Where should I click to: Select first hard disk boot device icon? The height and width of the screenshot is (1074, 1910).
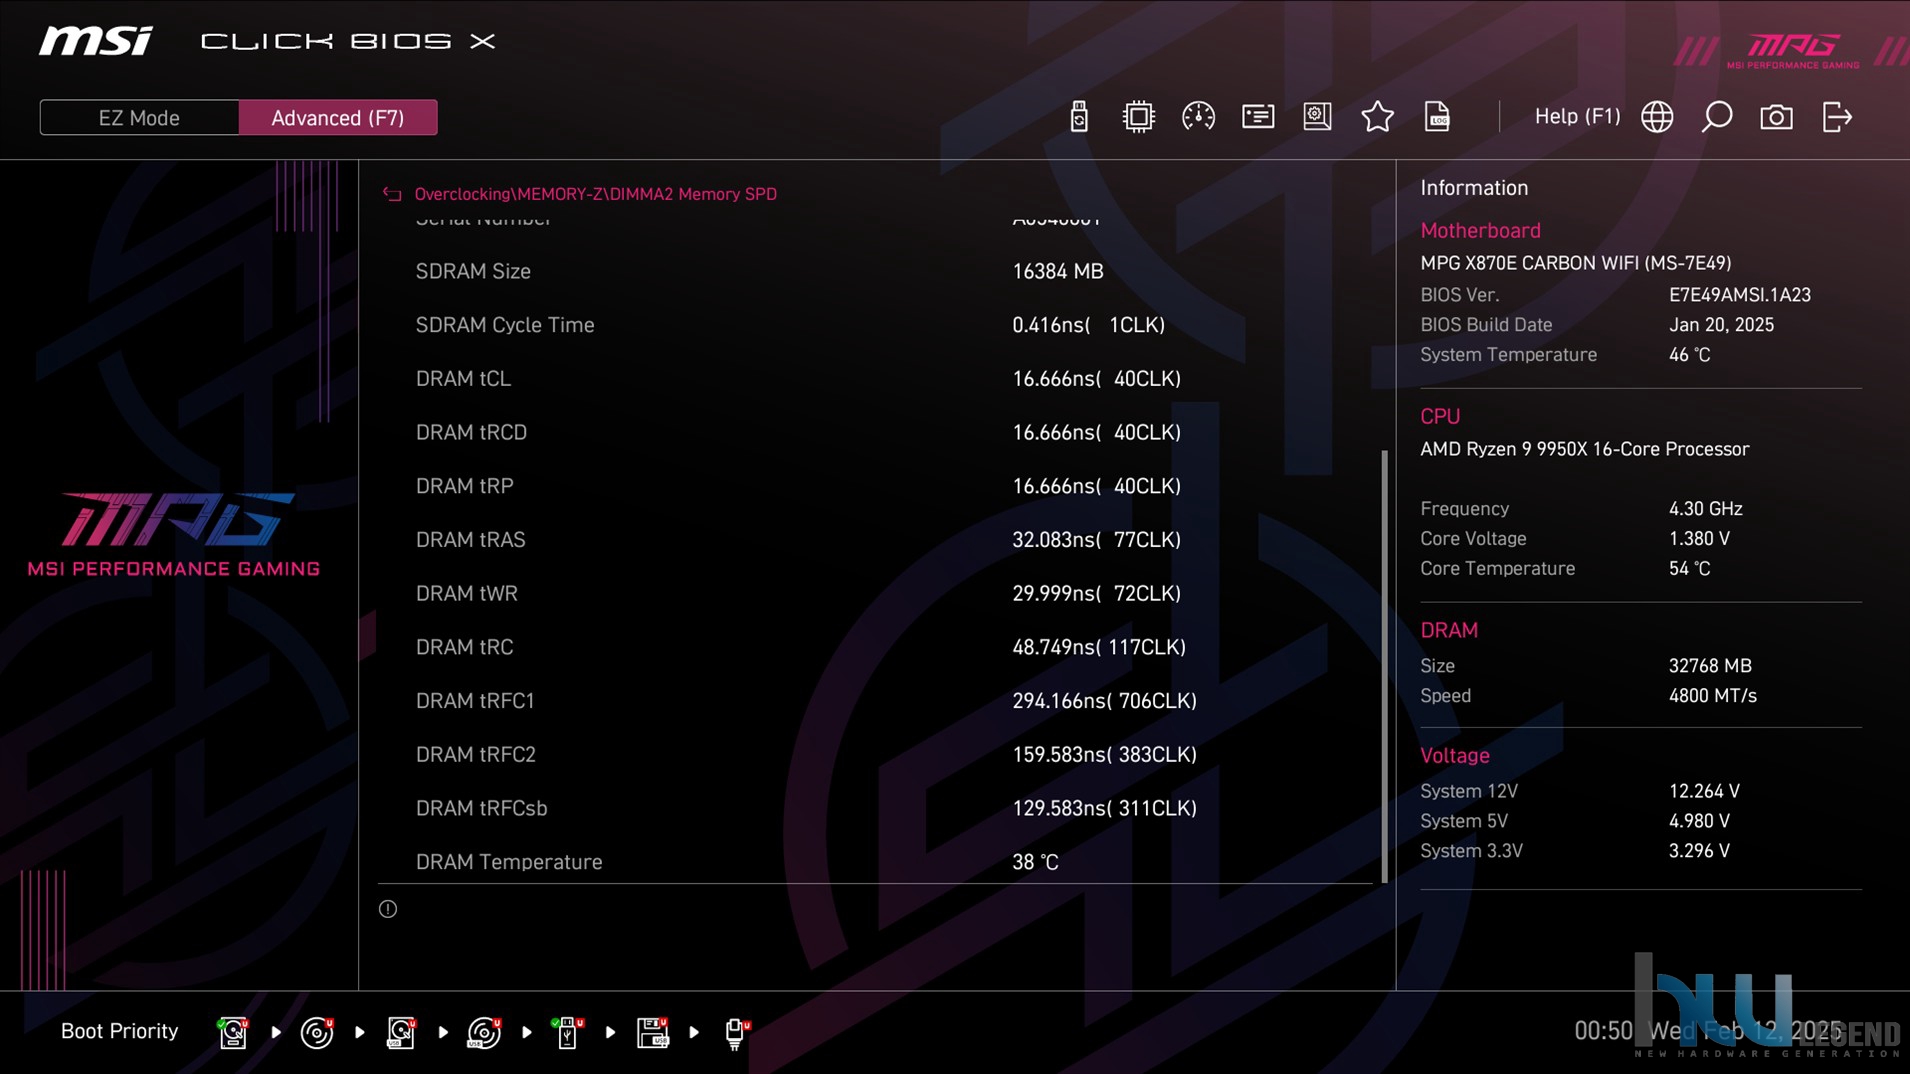pyautogui.click(x=233, y=1032)
